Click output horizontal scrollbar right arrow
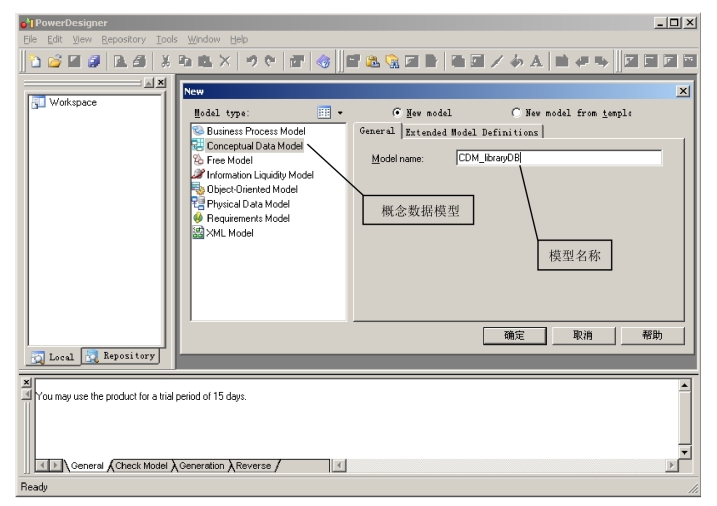717x506 pixels. pyautogui.click(x=671, y=466)
